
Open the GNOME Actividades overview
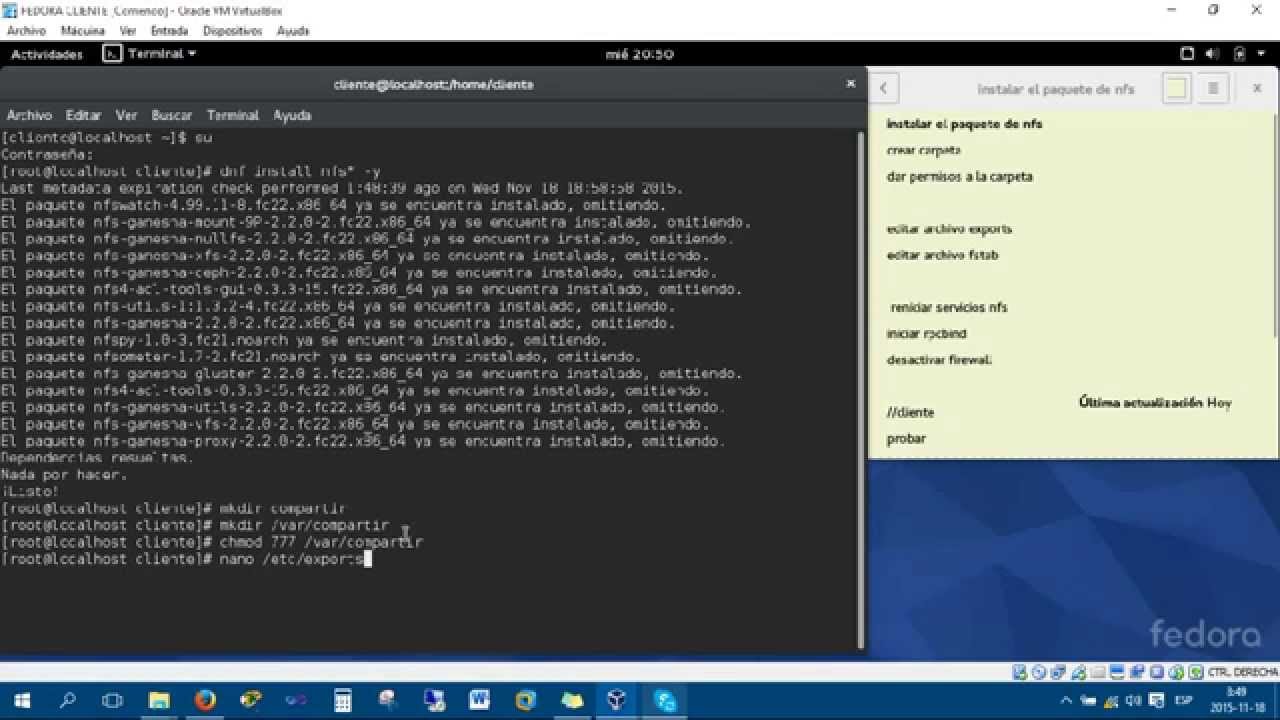(x=47, y=54)
